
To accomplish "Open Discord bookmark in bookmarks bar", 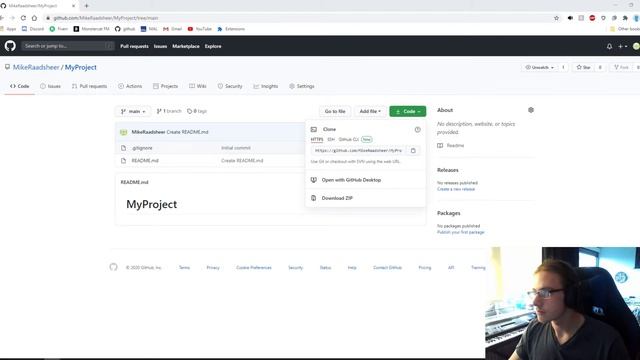I will pos(33,29).
